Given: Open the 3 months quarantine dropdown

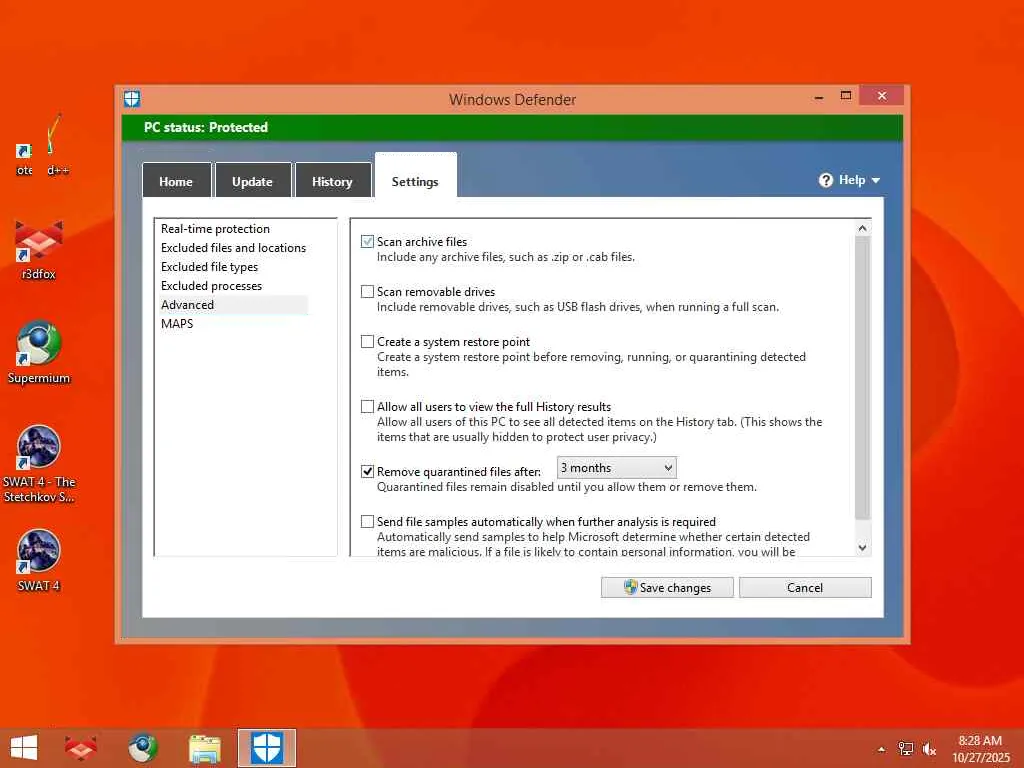Looking at the screenshot, I should pos(616,468).
